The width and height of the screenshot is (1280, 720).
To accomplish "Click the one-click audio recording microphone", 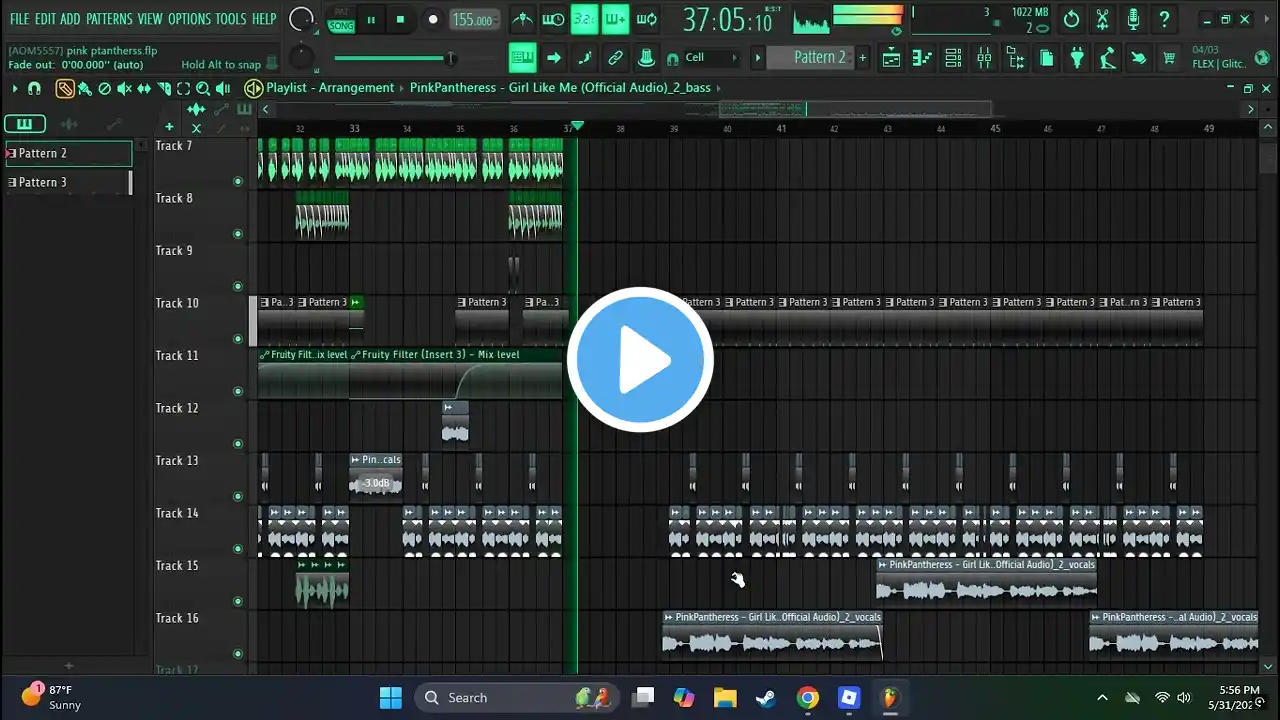I will pyautogui.click(x=1133, y=19).
